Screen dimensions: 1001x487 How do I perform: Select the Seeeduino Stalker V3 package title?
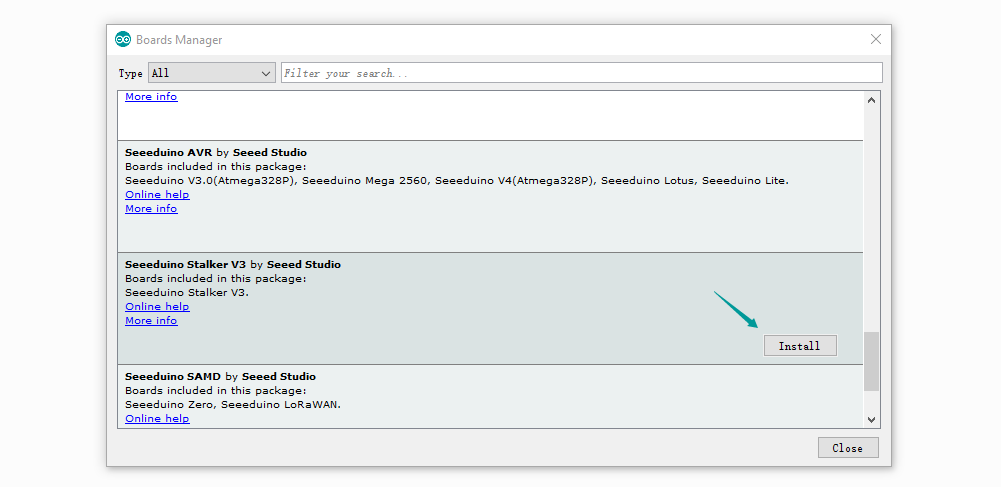tap(185, 264)
